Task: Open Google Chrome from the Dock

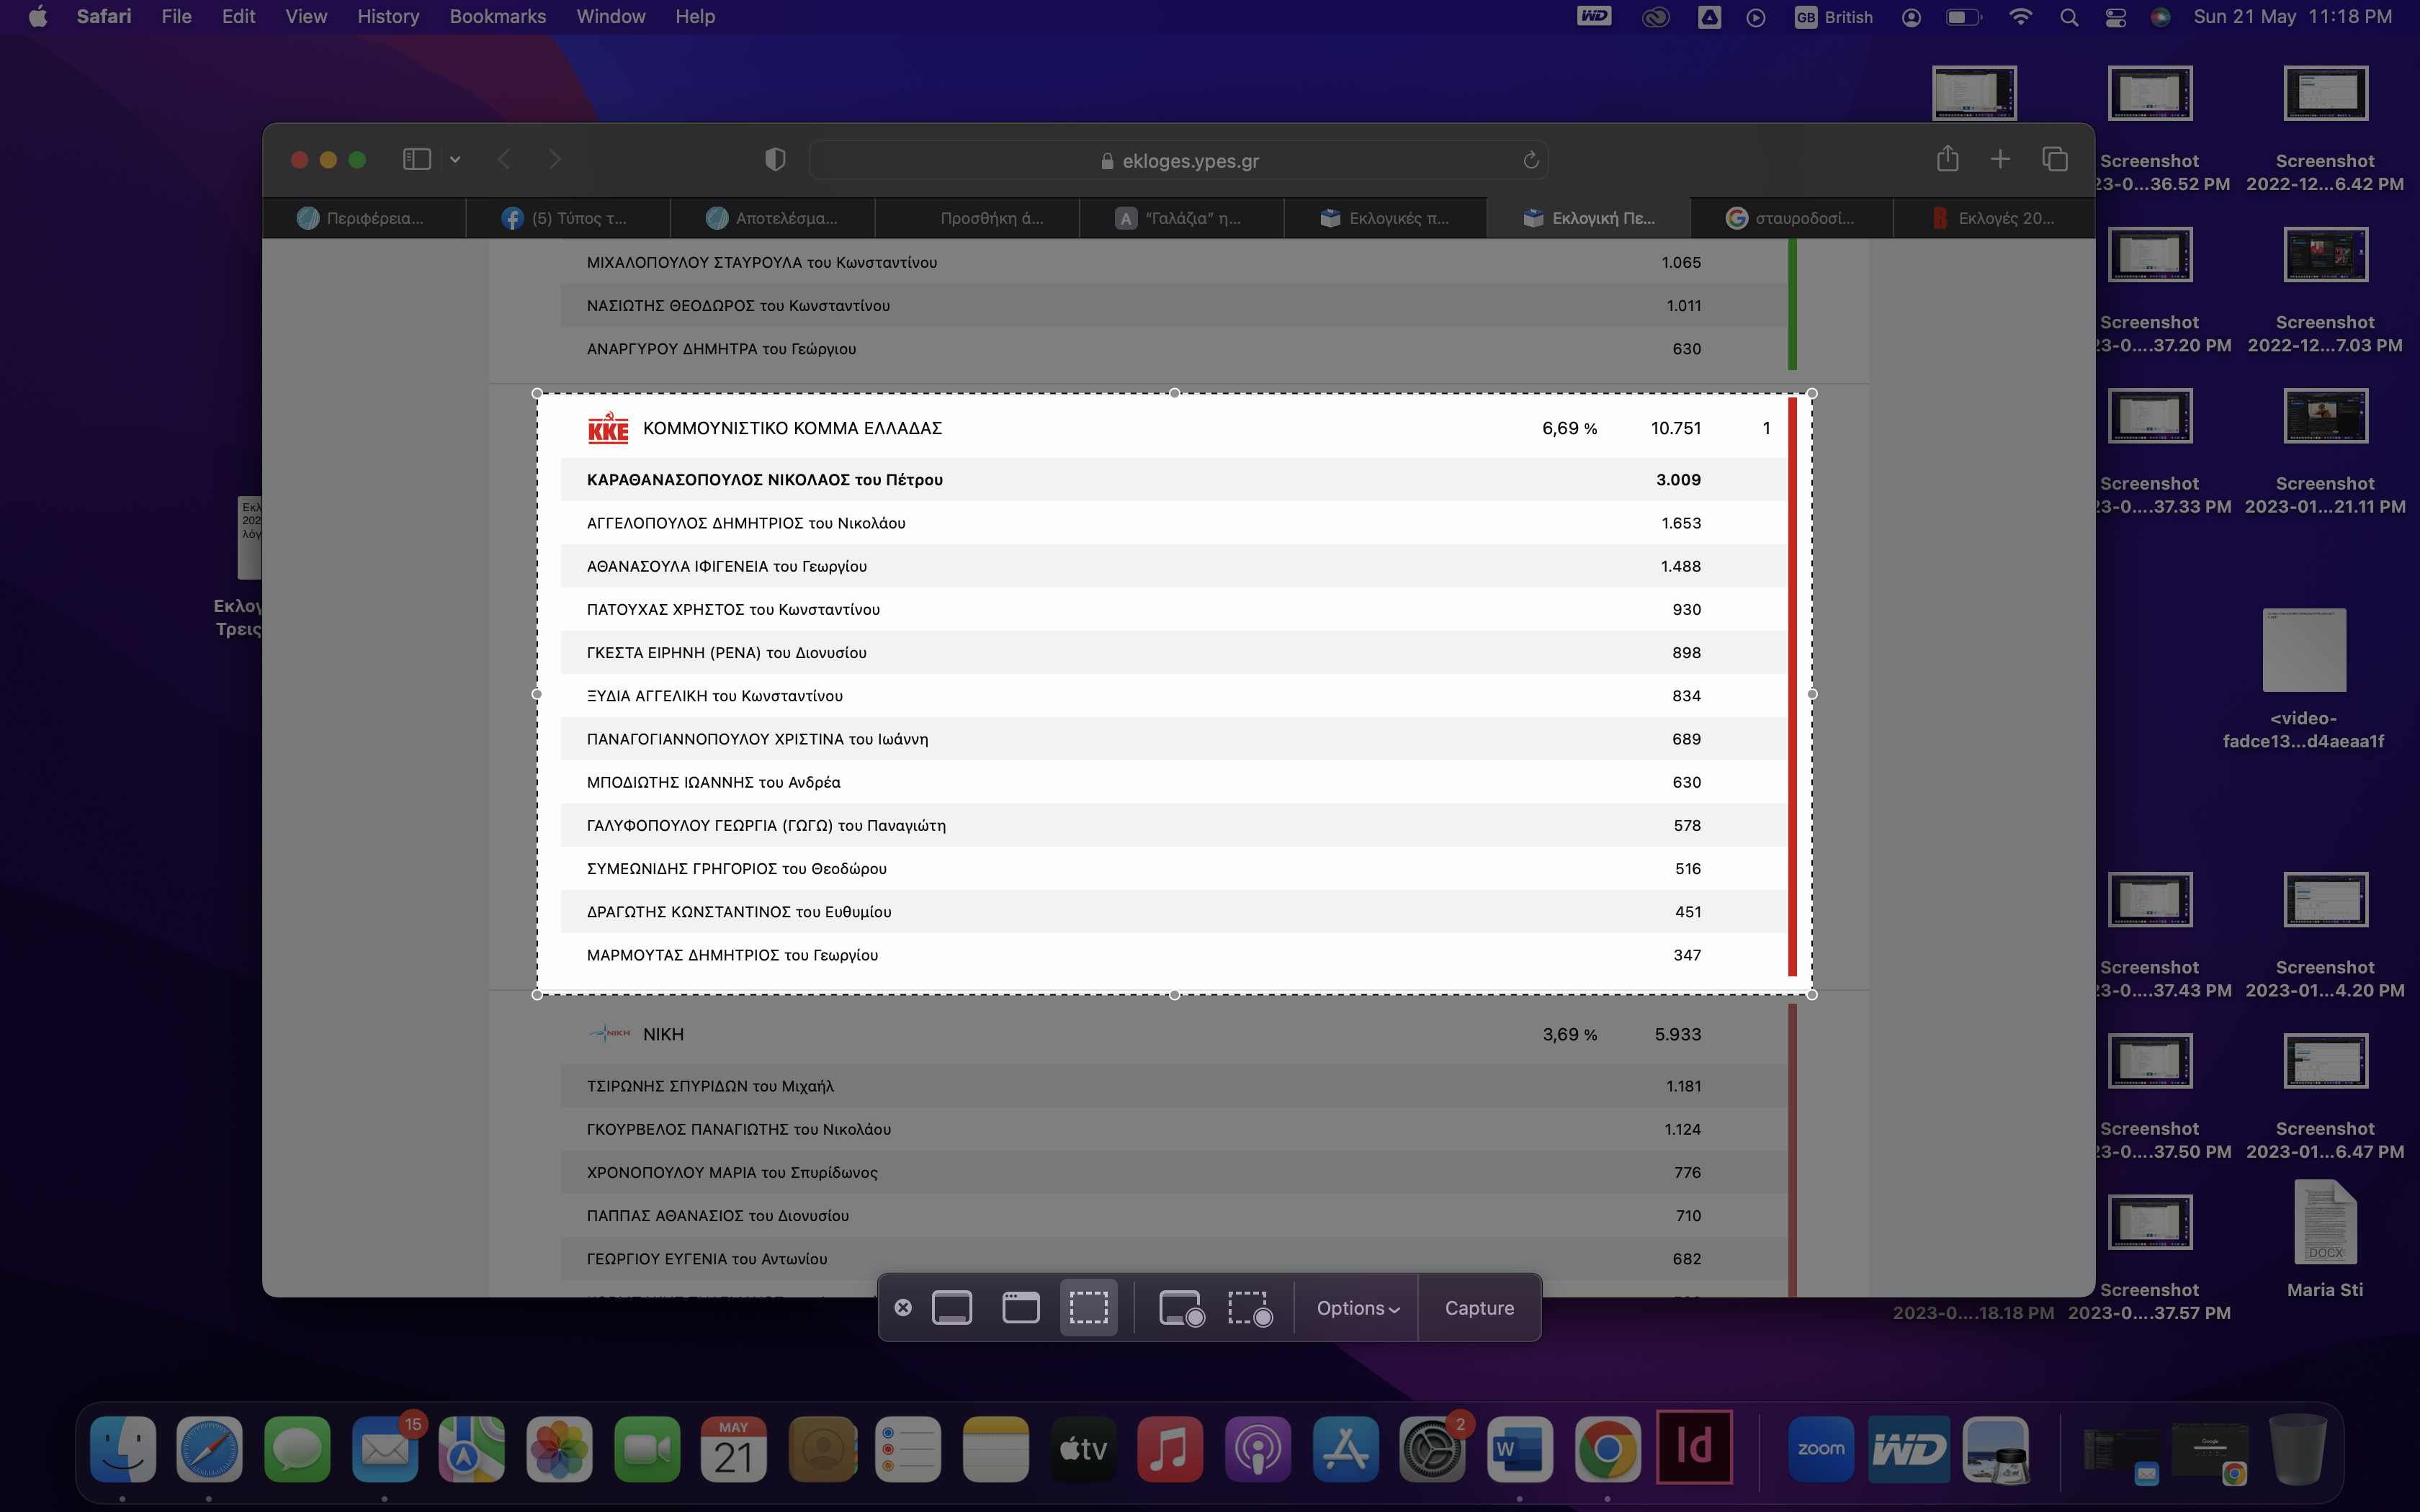Action: tap(1607, 1449)
